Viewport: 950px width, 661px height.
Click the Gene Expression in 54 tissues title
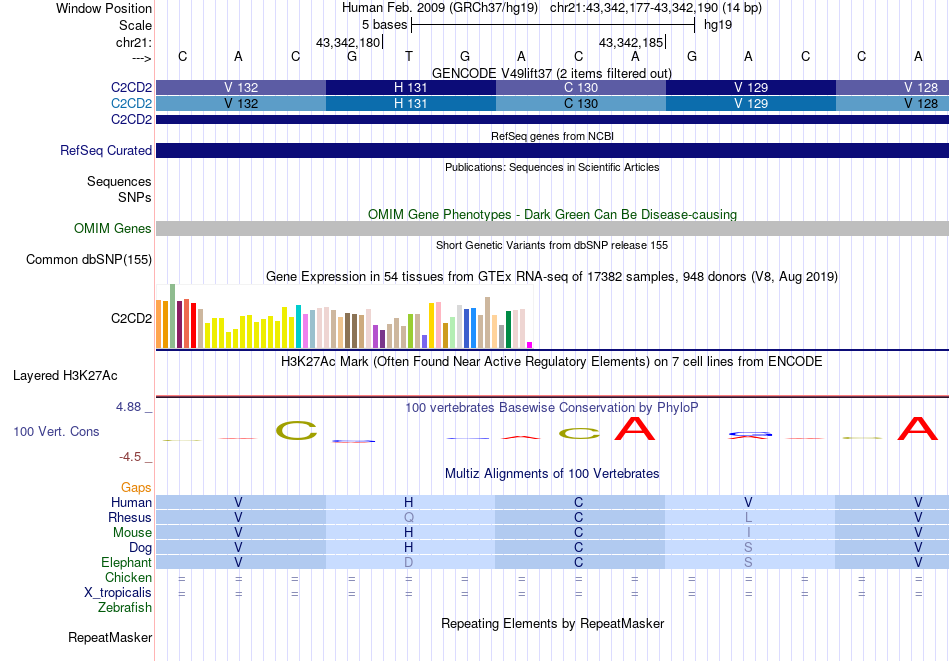552,277
